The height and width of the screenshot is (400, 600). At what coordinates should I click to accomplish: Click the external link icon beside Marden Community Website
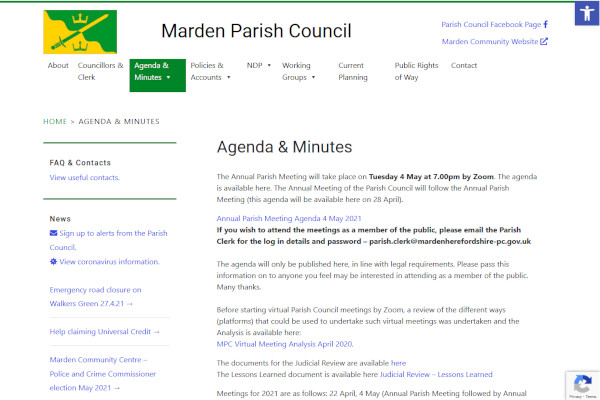click(544, 42)
